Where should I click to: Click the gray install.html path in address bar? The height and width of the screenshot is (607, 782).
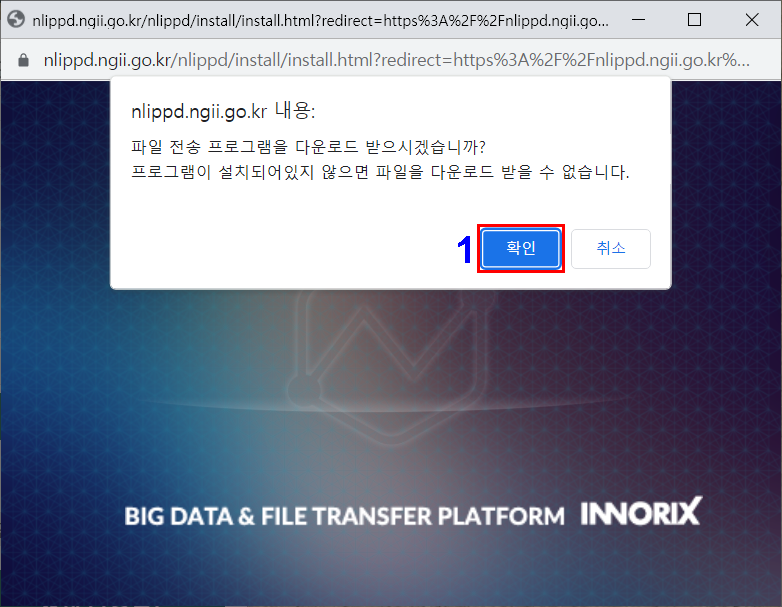[x=273, y=60]
